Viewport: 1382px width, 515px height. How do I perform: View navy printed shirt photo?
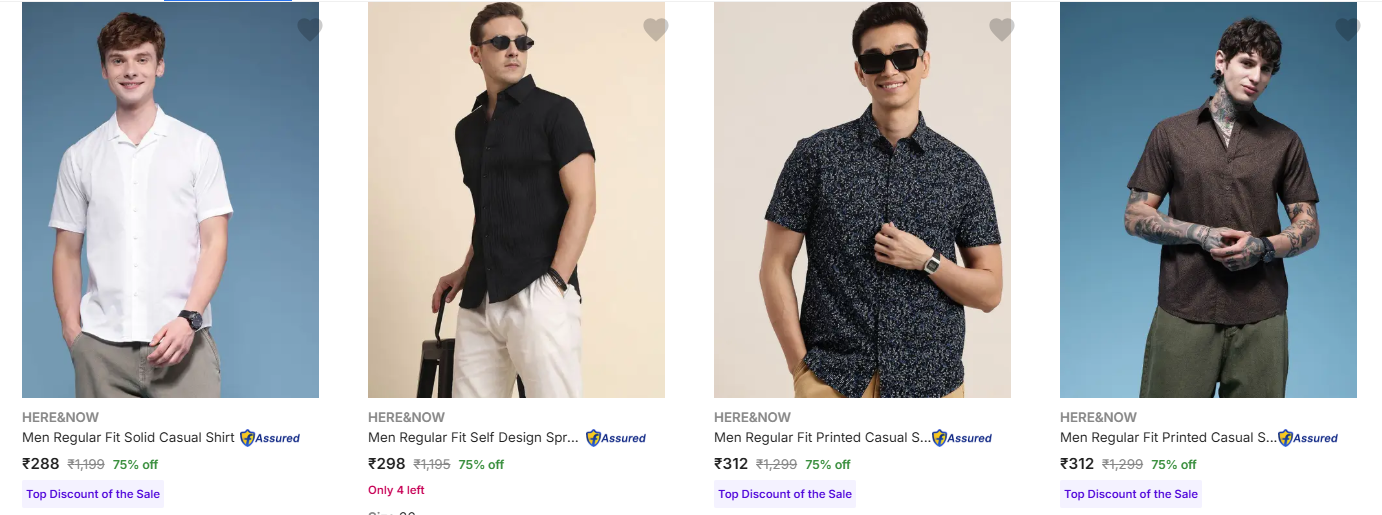click(x=862, y=200)
